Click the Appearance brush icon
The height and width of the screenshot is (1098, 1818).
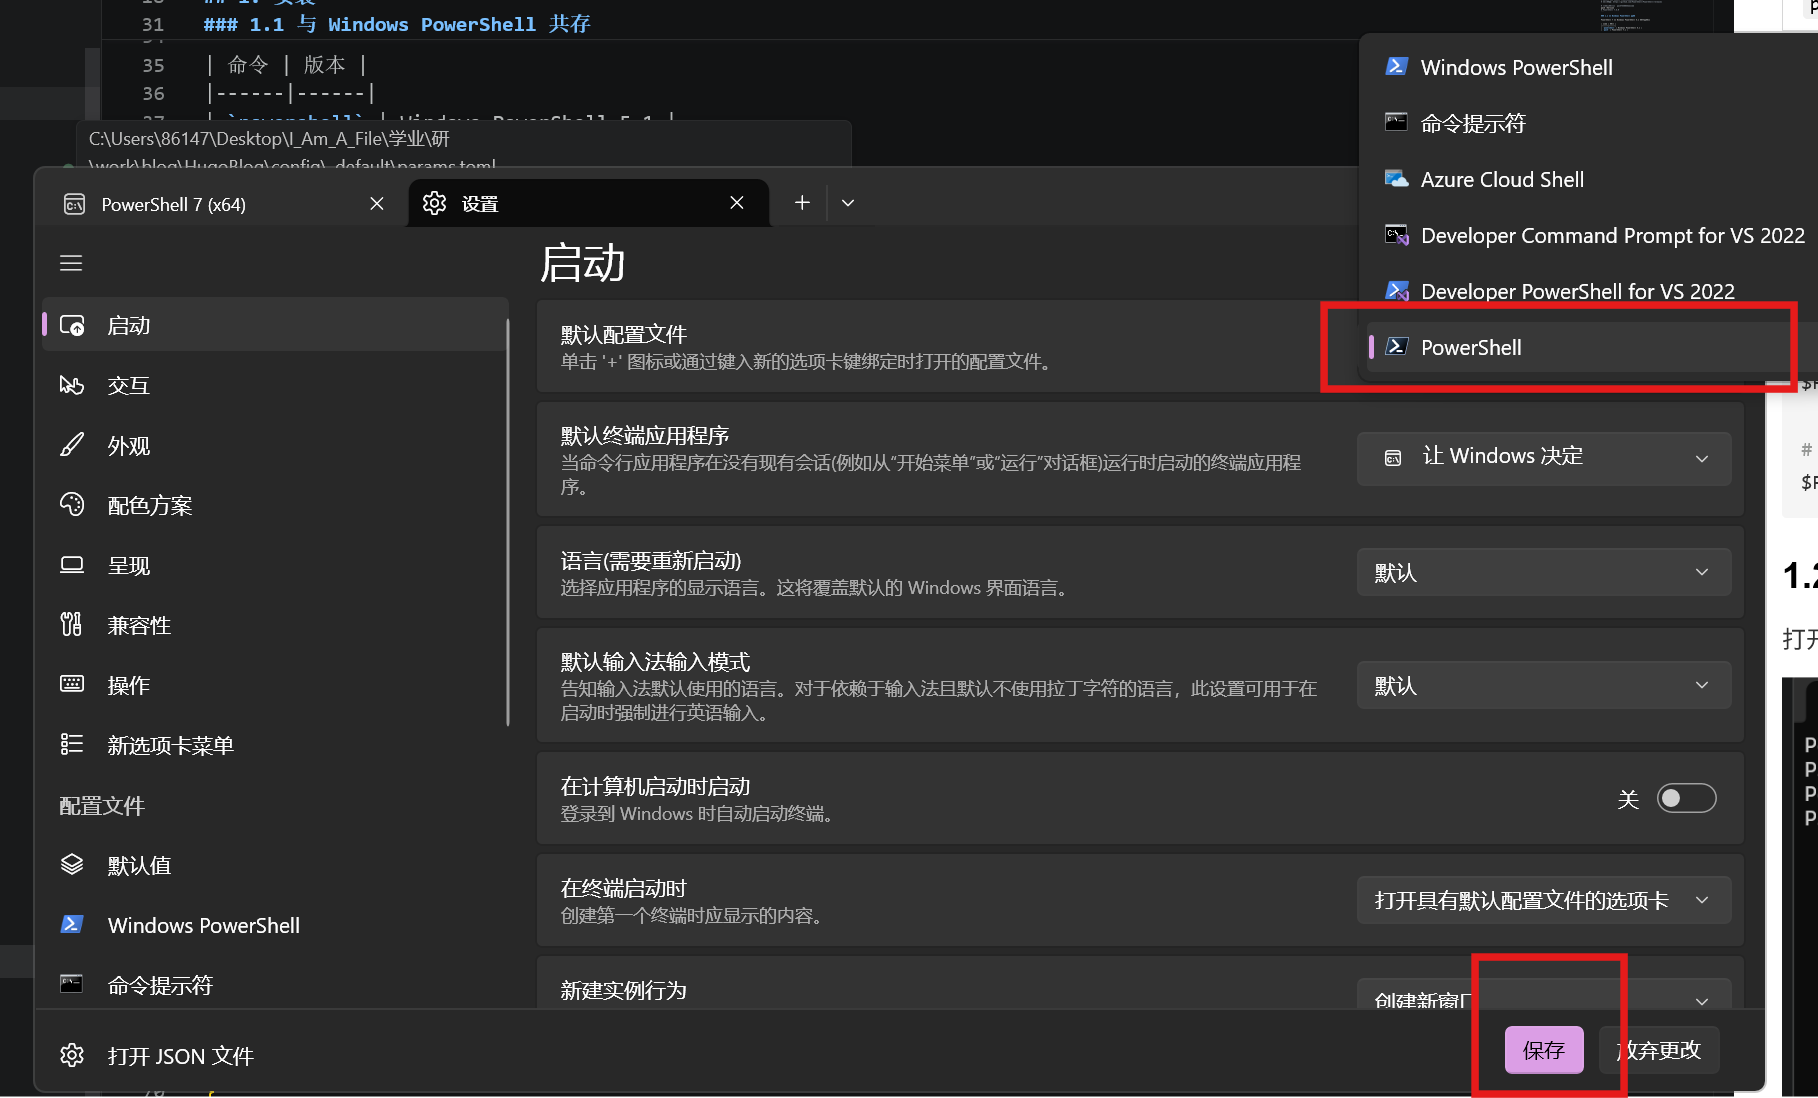coord(72,445)
